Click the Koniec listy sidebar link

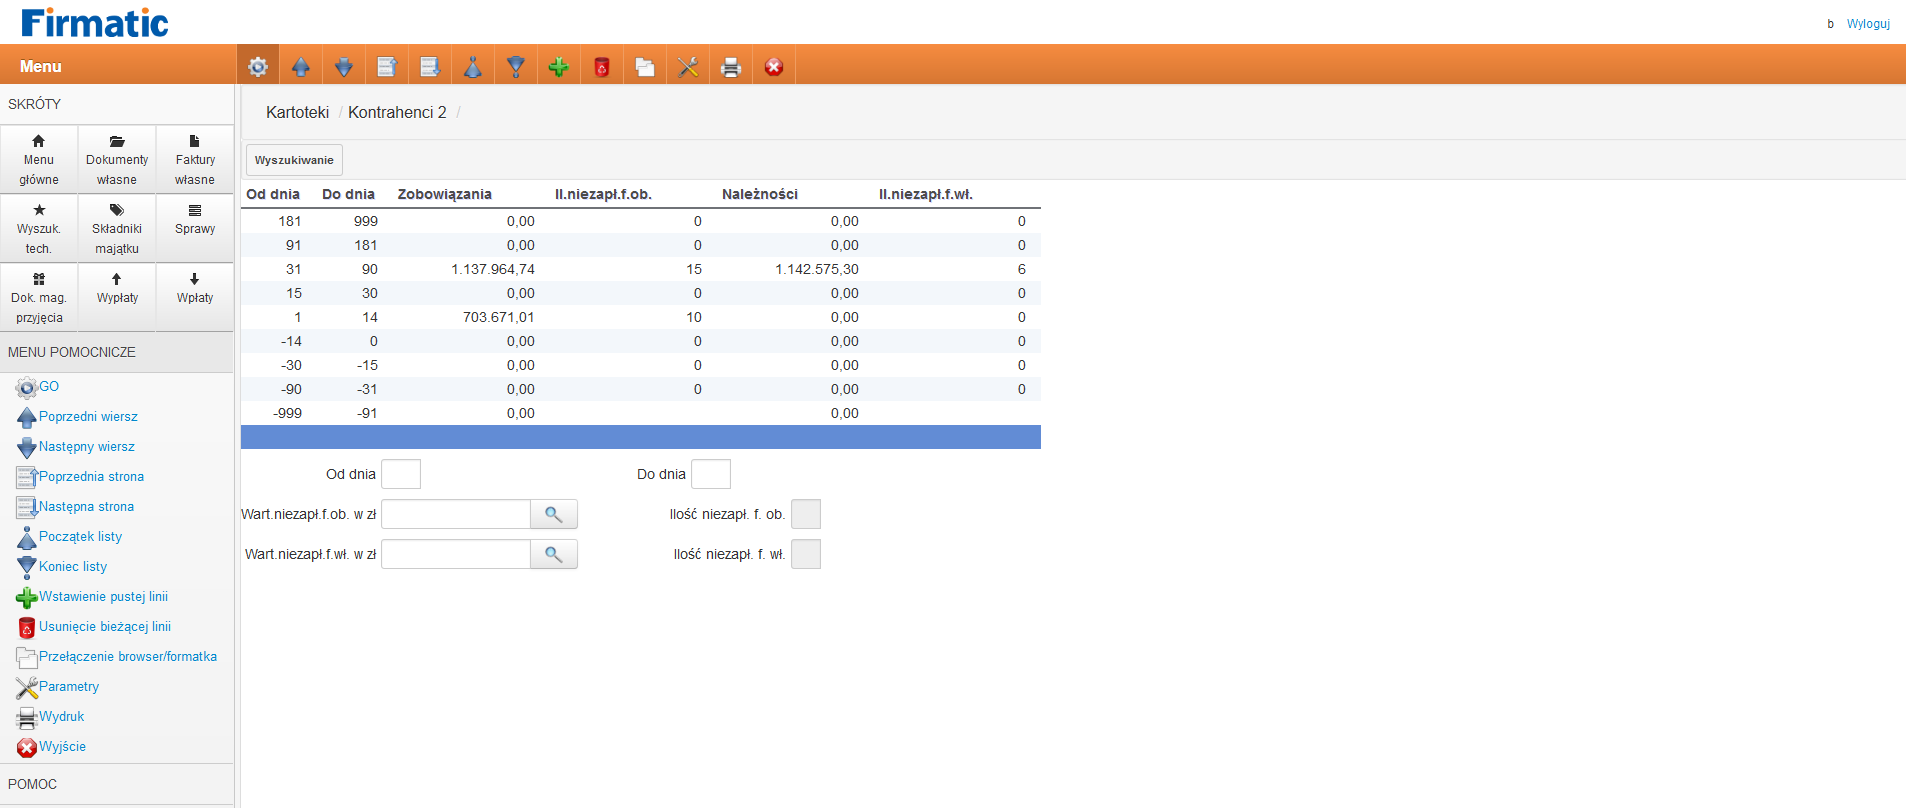[x=73, y=567]
